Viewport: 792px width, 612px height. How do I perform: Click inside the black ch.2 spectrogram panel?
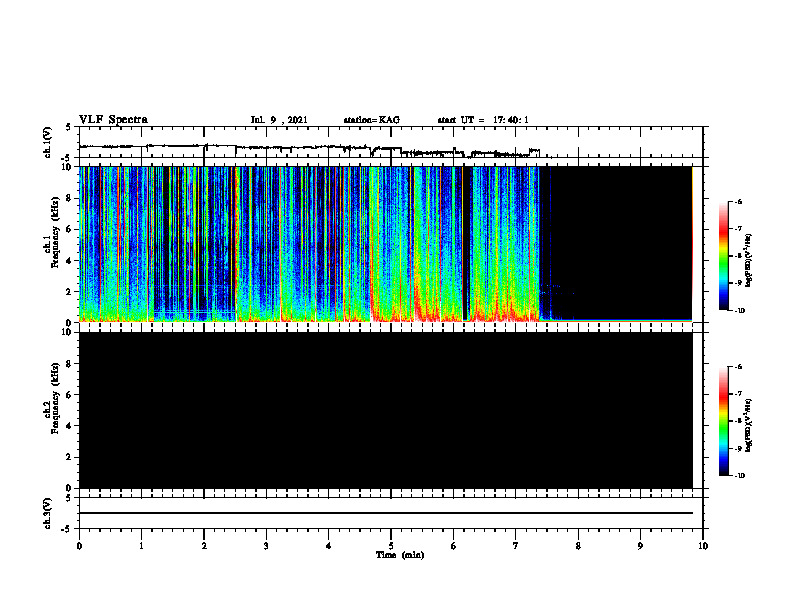coord(386,410)
